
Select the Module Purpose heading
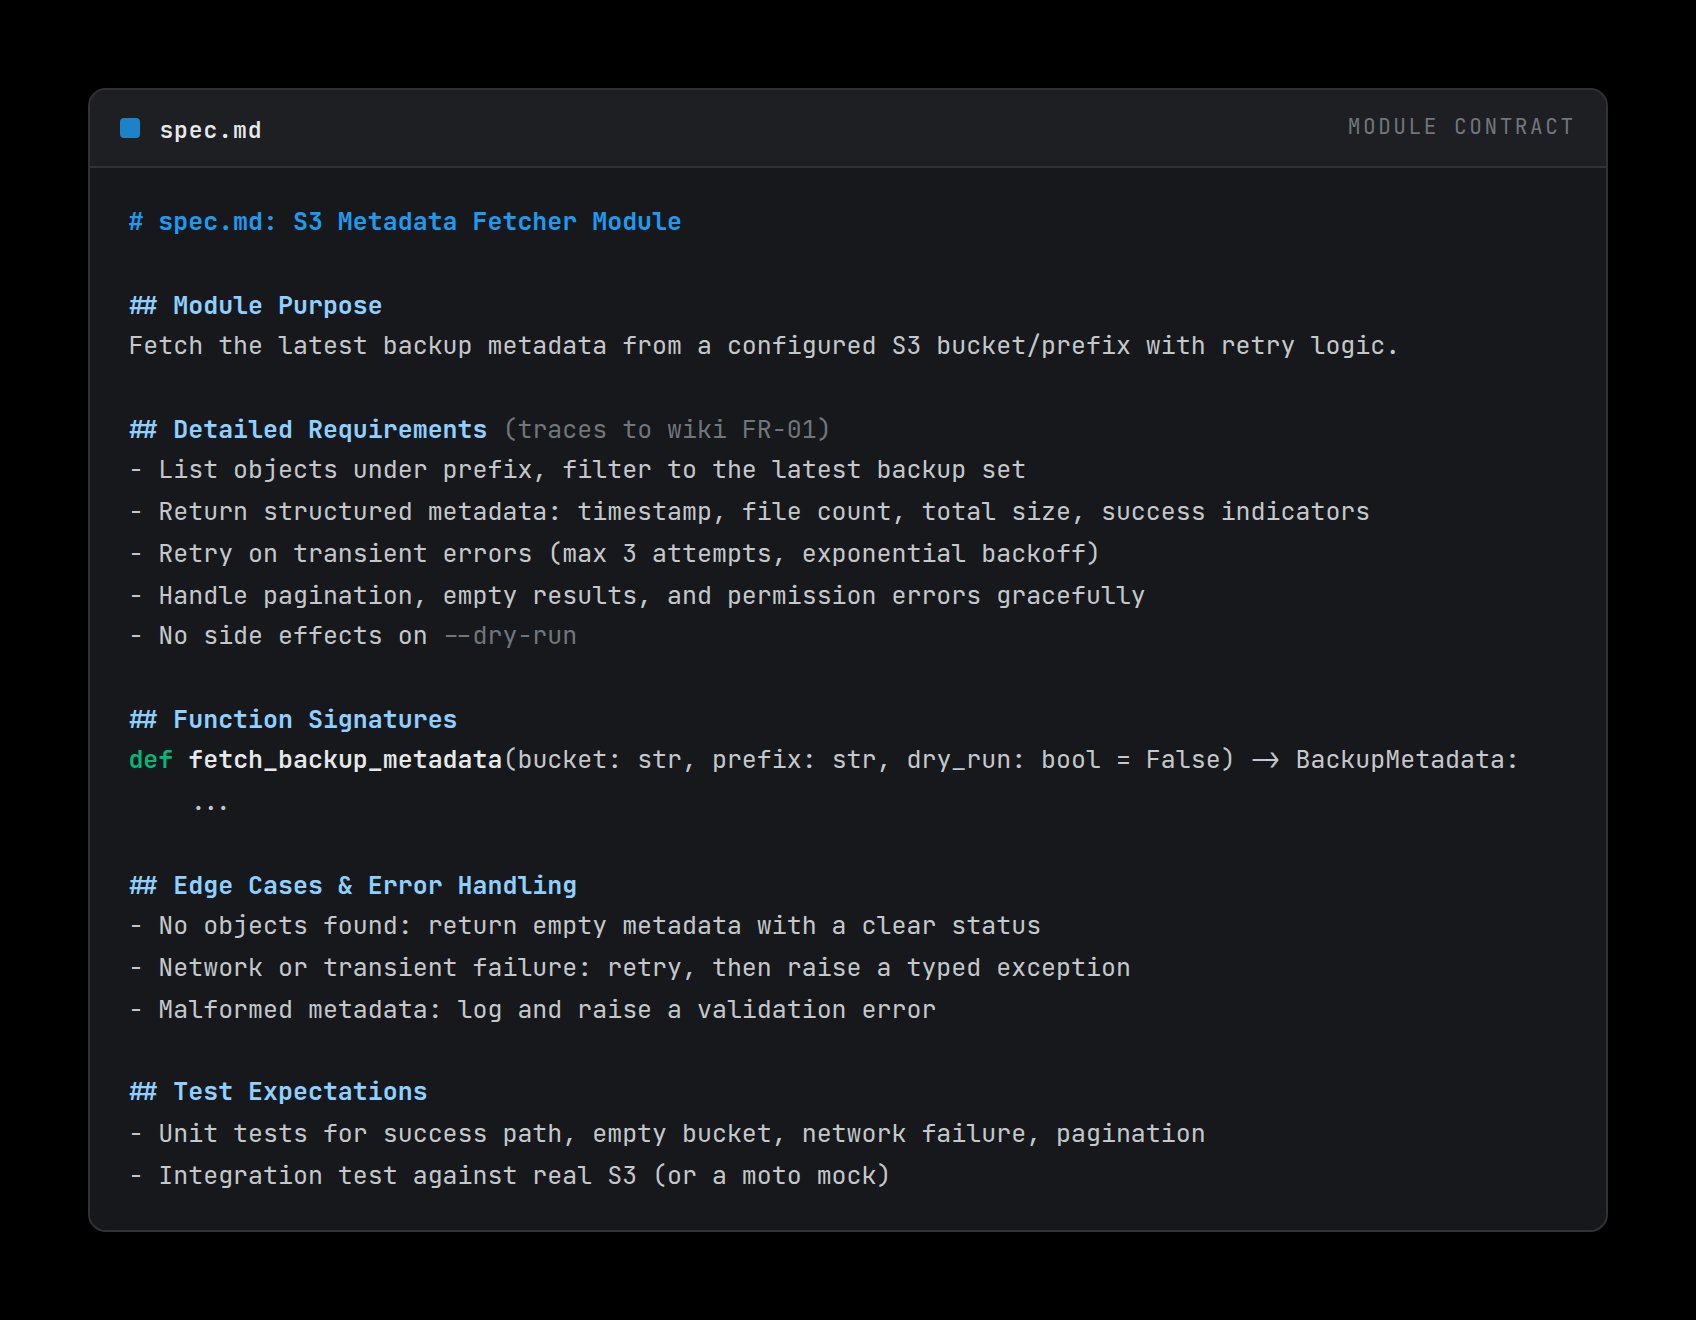click(255, 306)
